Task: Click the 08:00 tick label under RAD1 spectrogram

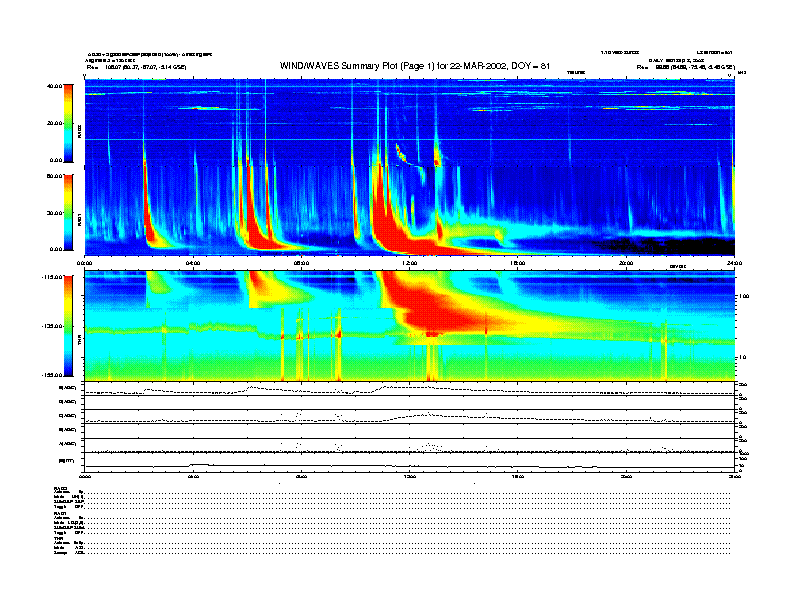Action: pyautogui.click(x=301, y=263)
